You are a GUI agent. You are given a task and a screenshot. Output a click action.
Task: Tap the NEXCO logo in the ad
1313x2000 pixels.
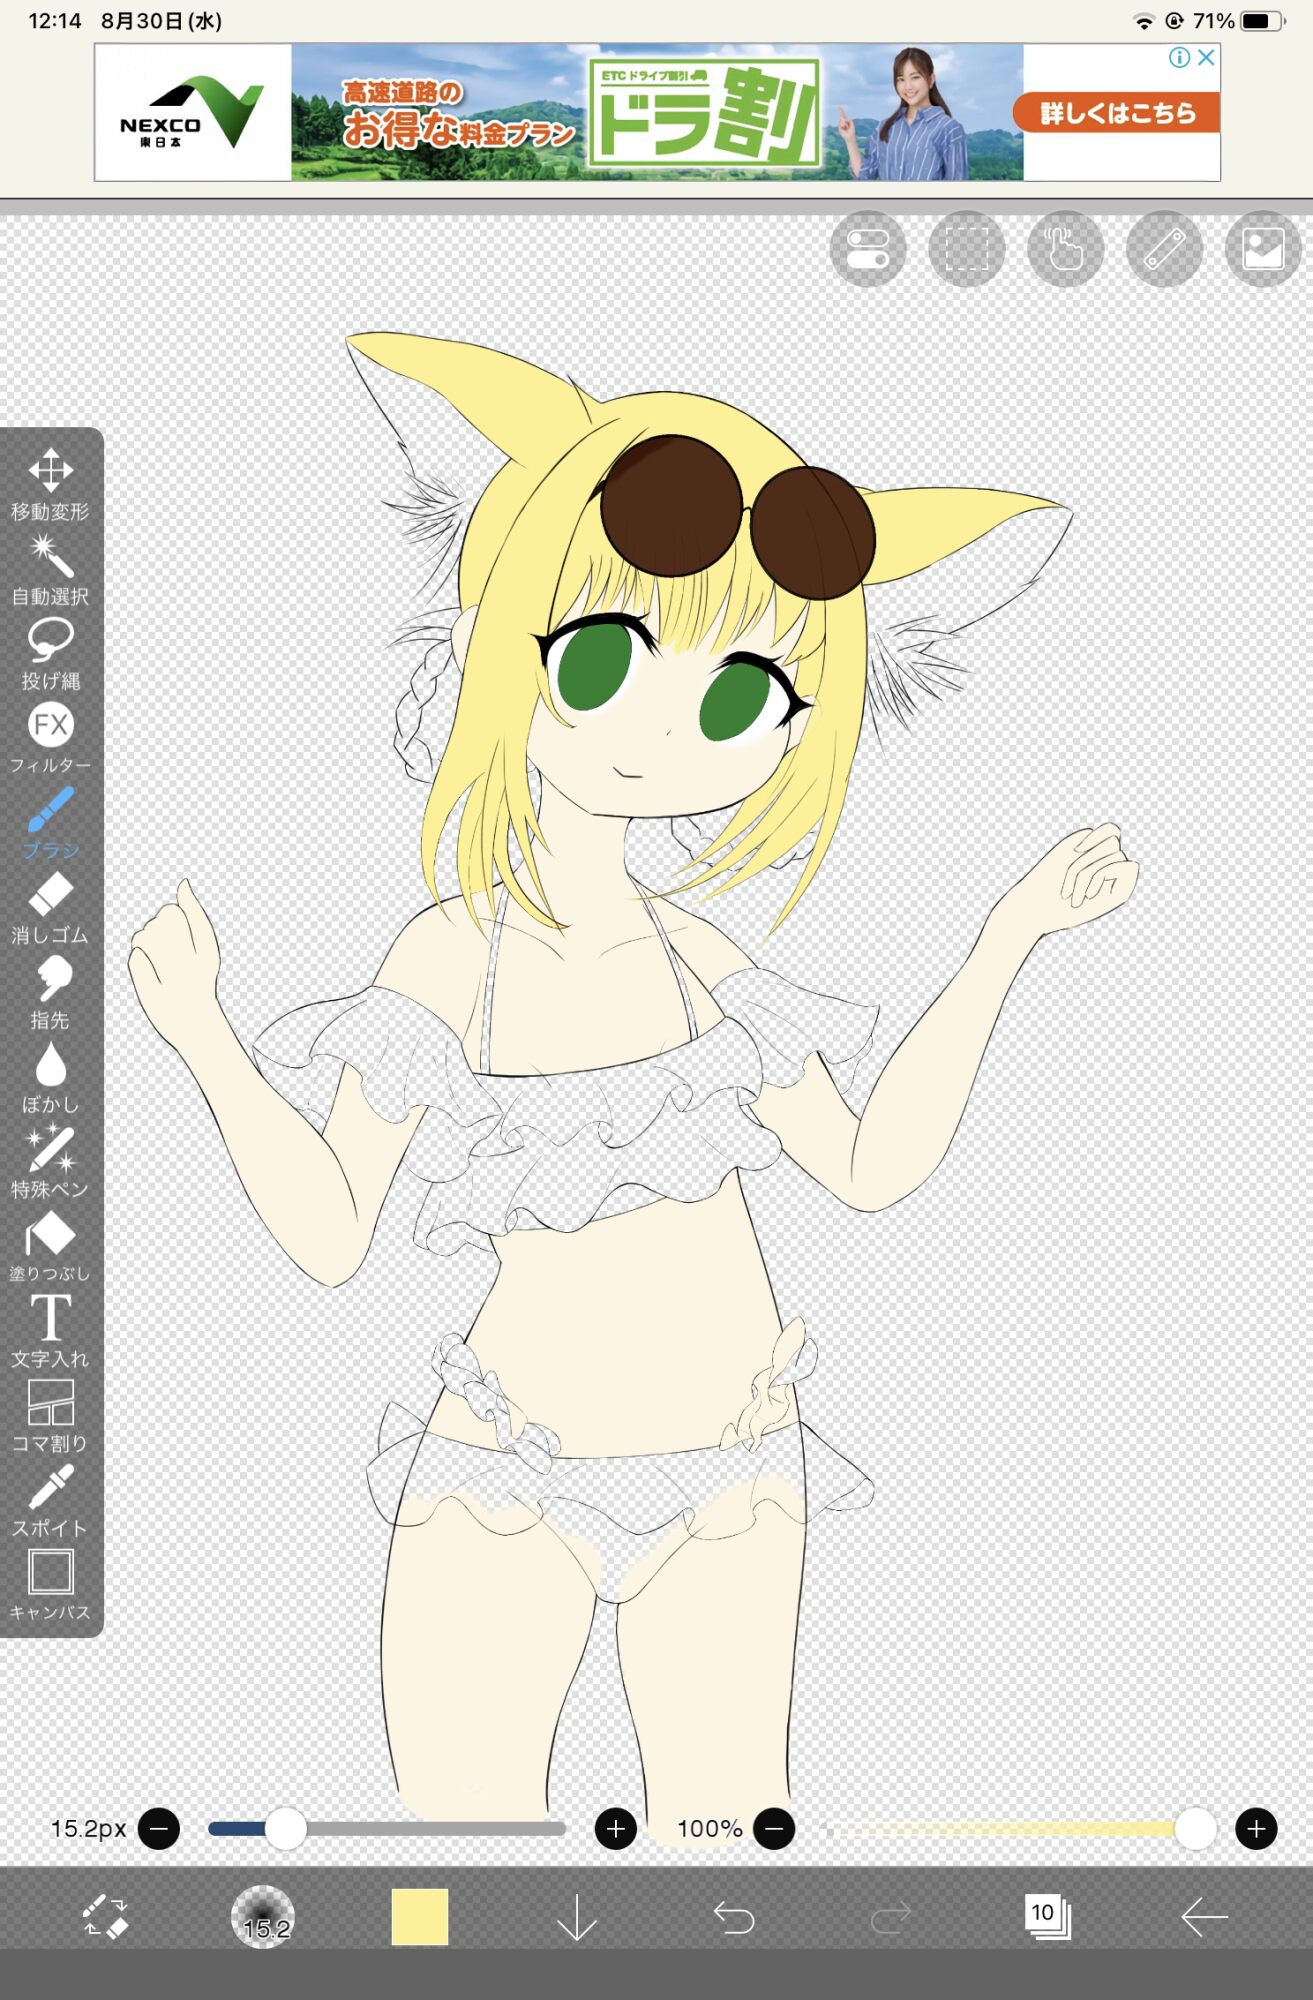click(190, 112)
